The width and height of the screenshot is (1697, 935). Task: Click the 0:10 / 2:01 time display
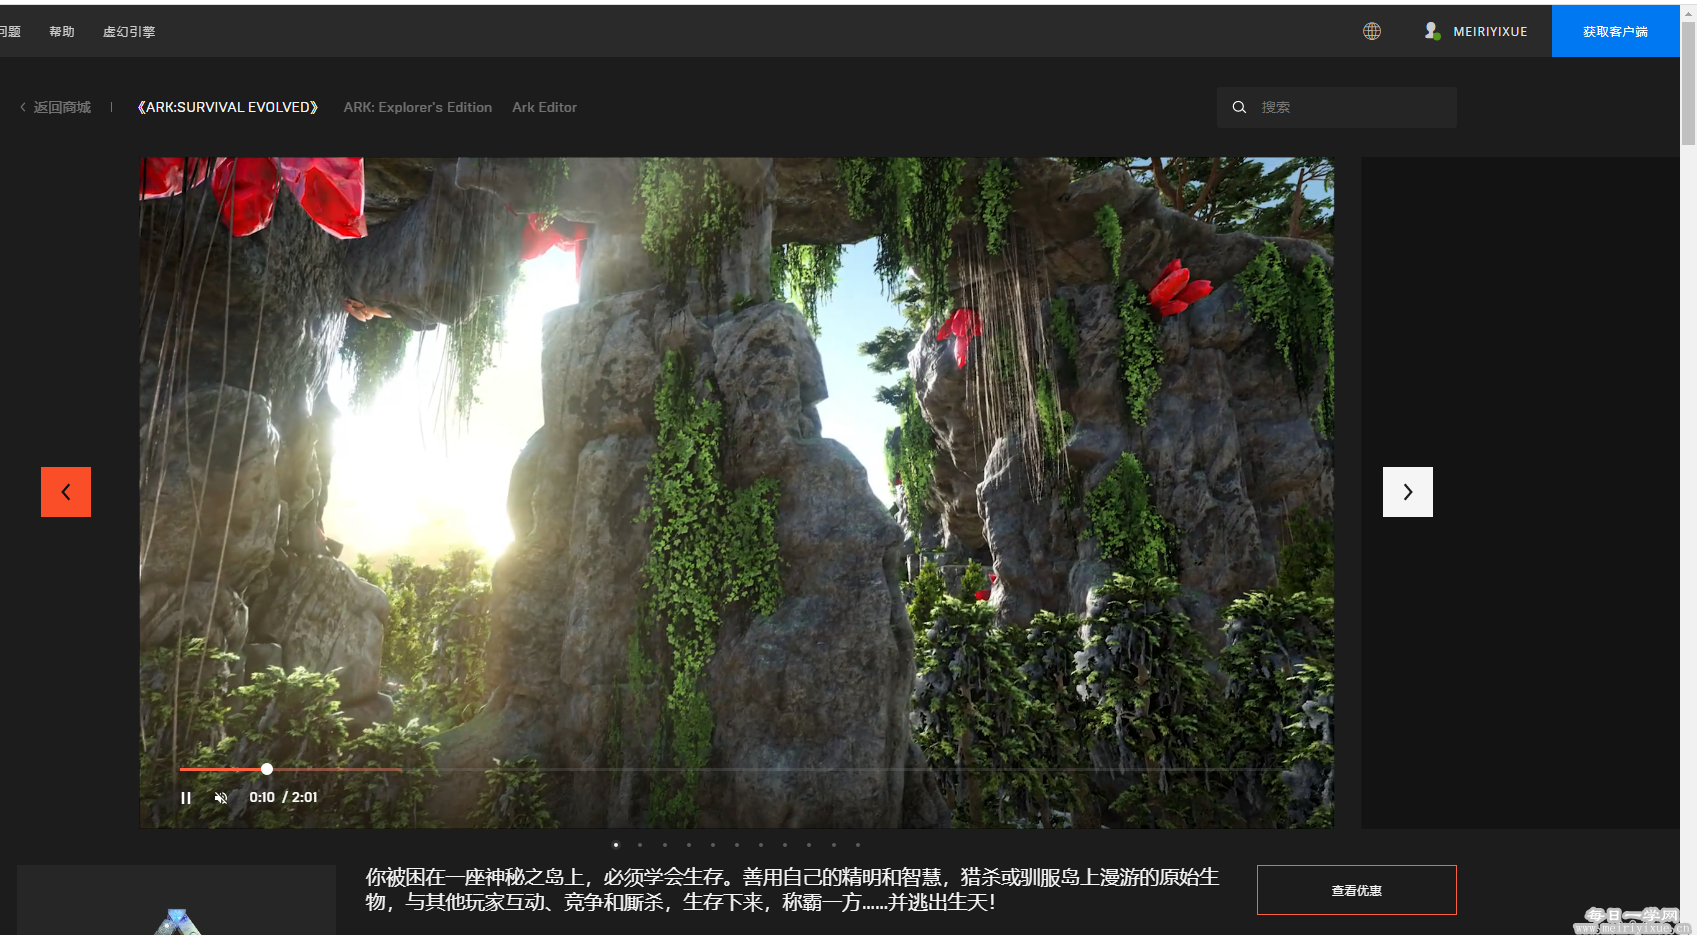283,797
